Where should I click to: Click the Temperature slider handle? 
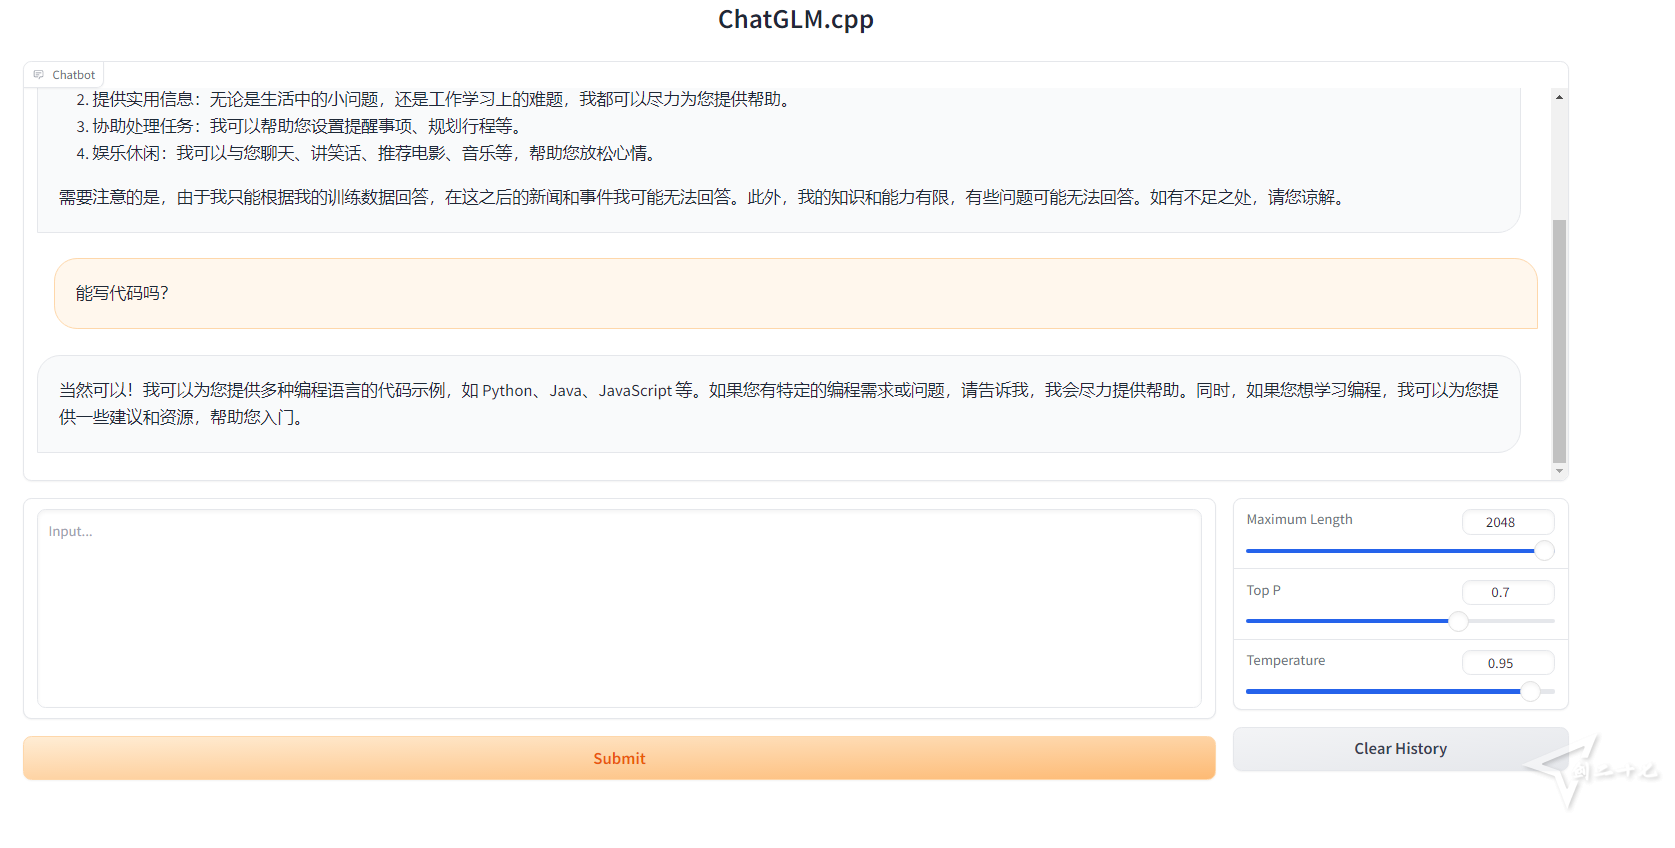[x=1530, y=691]
